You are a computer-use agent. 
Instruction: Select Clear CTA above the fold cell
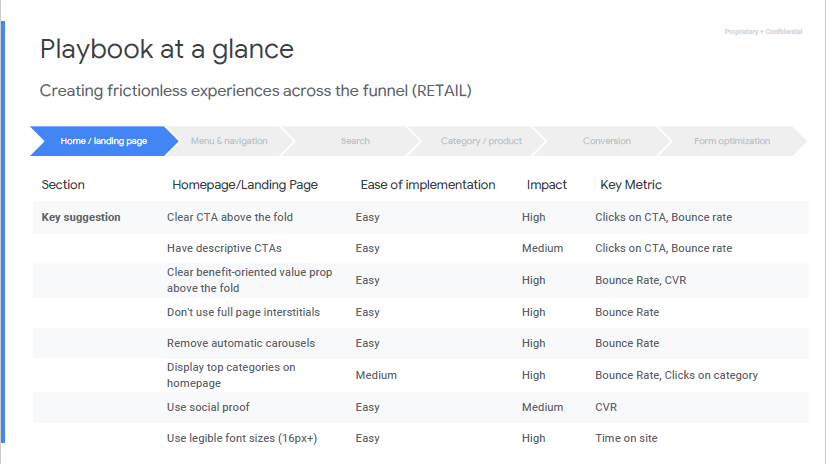click(230, 217)
